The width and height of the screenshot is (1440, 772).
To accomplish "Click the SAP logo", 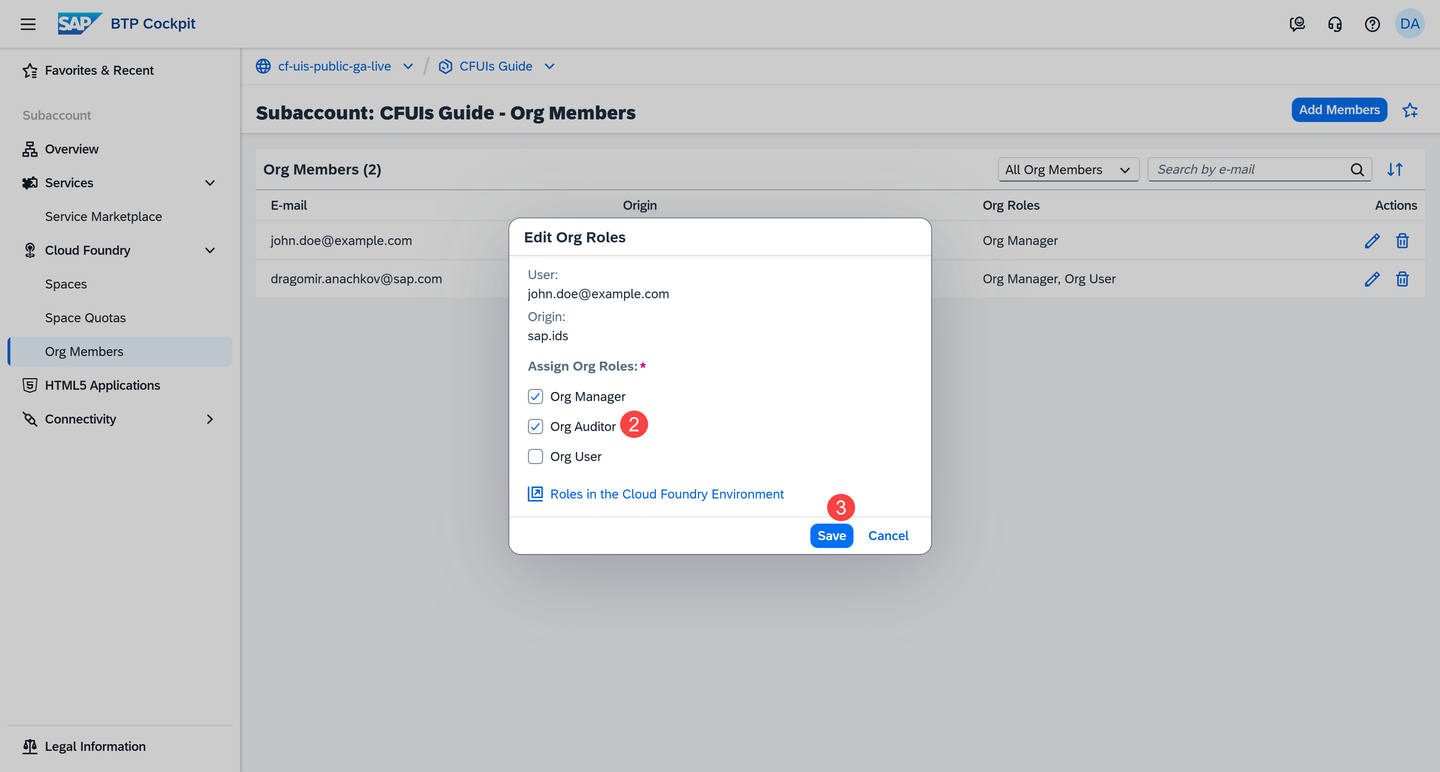I will 80,24.
